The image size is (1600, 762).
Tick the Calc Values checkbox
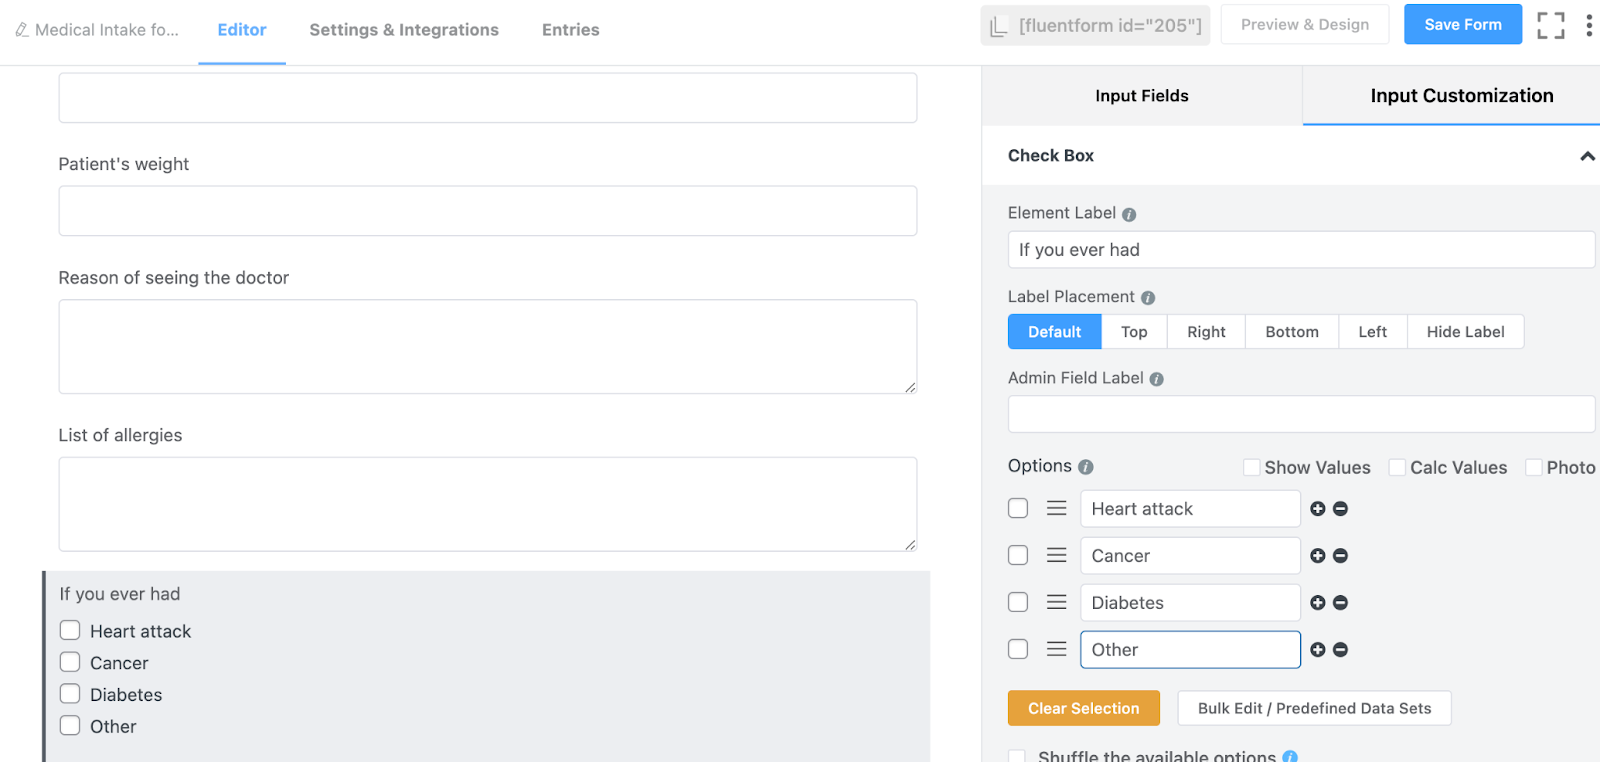[1397, 467]
